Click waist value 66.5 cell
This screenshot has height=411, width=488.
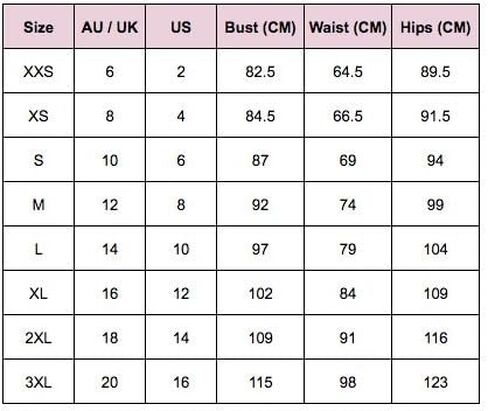pyautogui.click(x=348, y=116)
